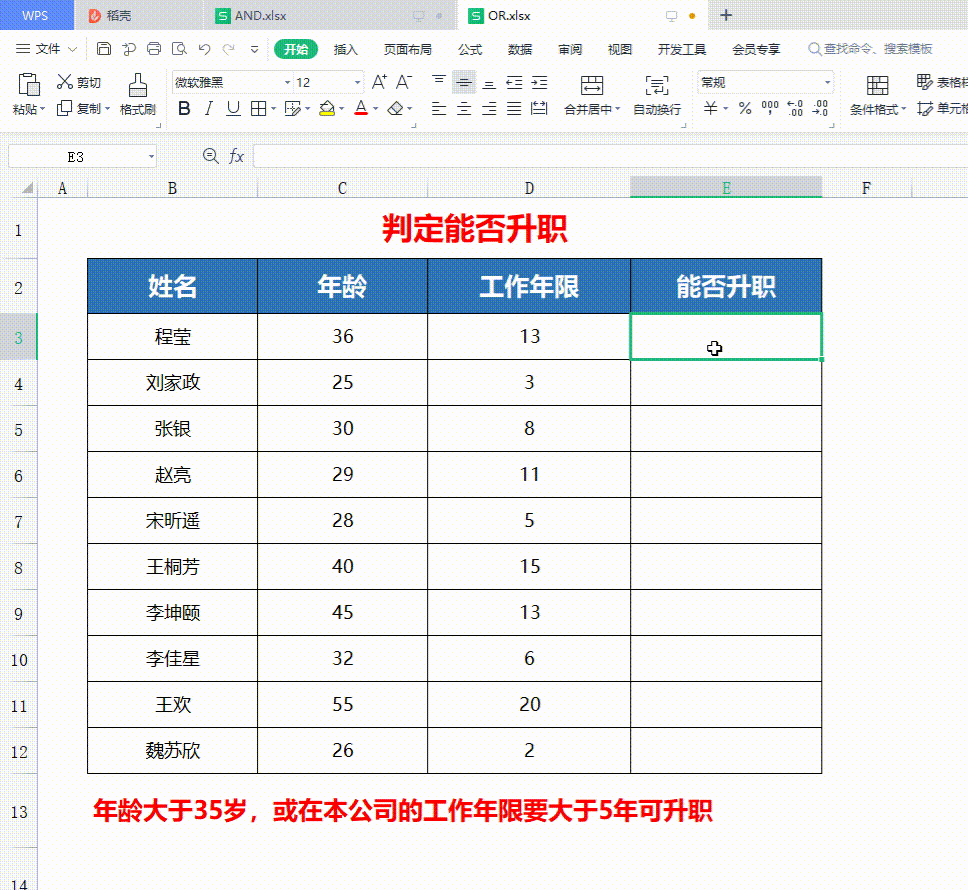Image resolution: width=968 pixels, height=890 pixels.
Task: Click the currency ¥ format icon
Action: click(711, 109)
